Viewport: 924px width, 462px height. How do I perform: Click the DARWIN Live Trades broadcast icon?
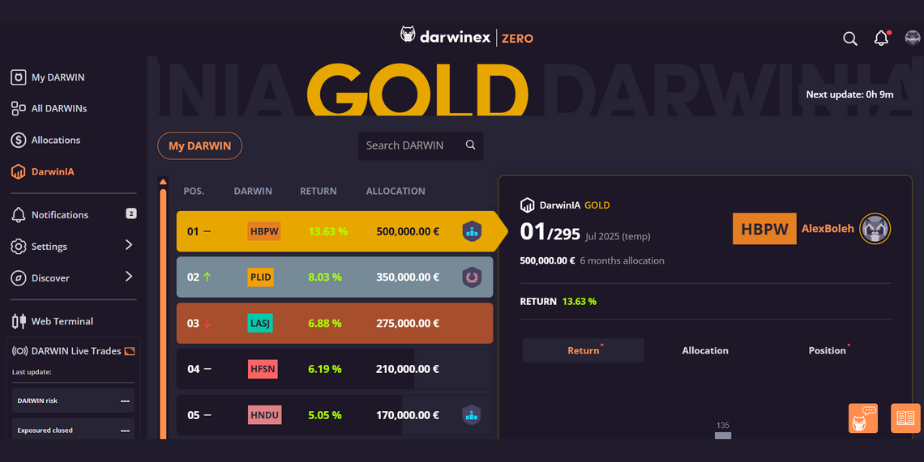tap(19, 351)
